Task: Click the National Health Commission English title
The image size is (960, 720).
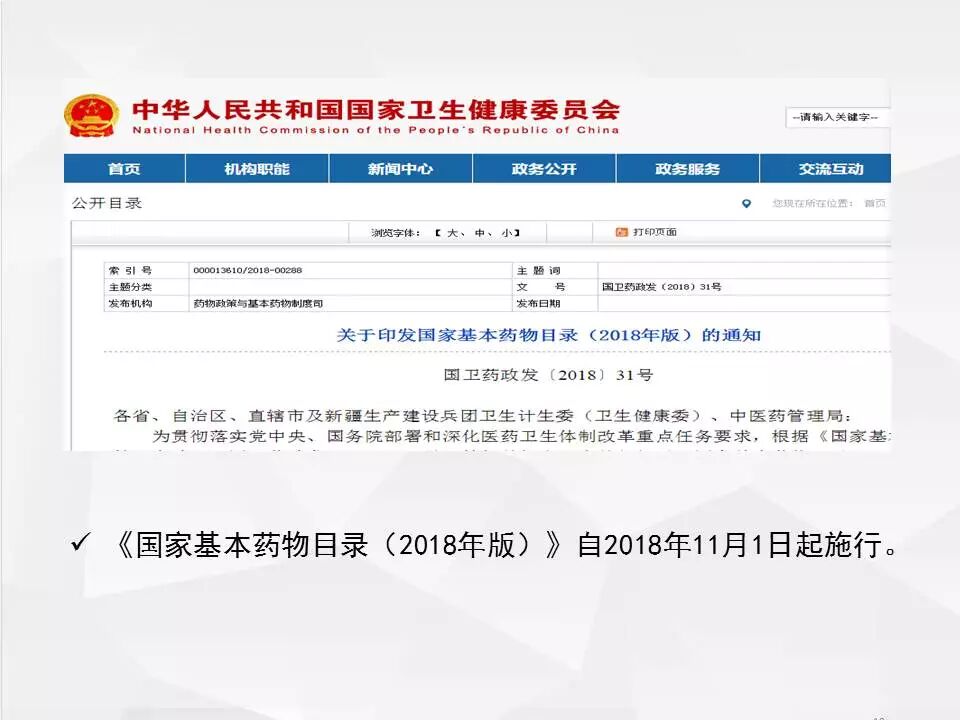Action: (x=375, y=130)
